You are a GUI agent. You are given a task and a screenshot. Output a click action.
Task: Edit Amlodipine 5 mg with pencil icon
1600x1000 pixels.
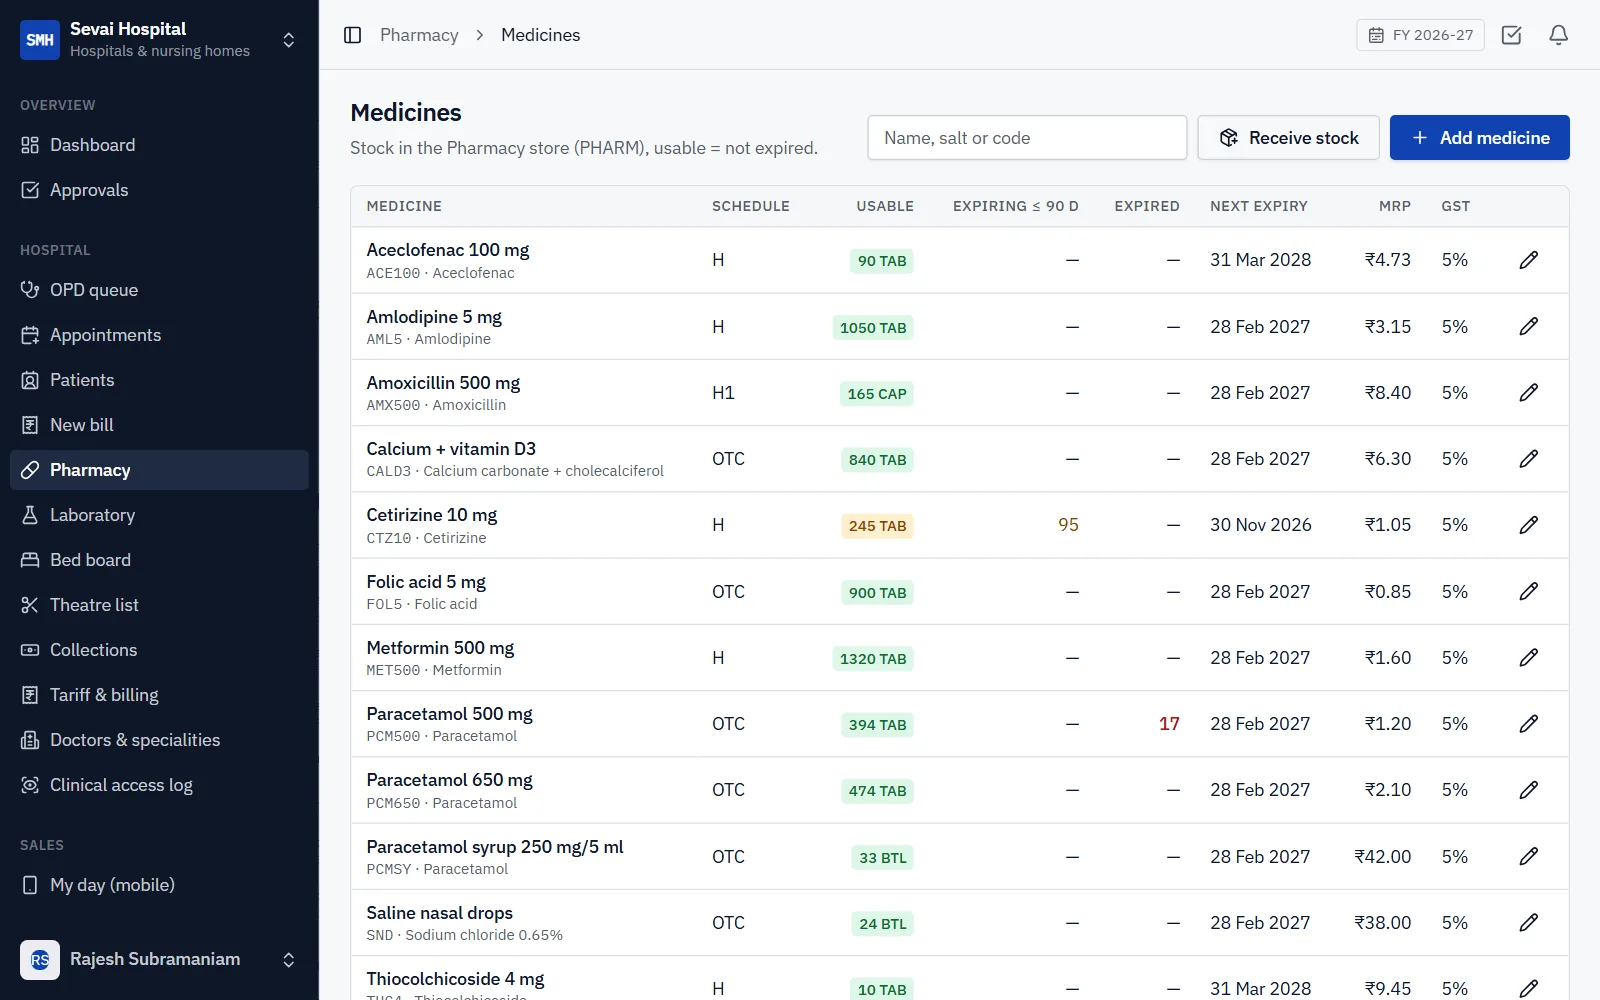1528,326
